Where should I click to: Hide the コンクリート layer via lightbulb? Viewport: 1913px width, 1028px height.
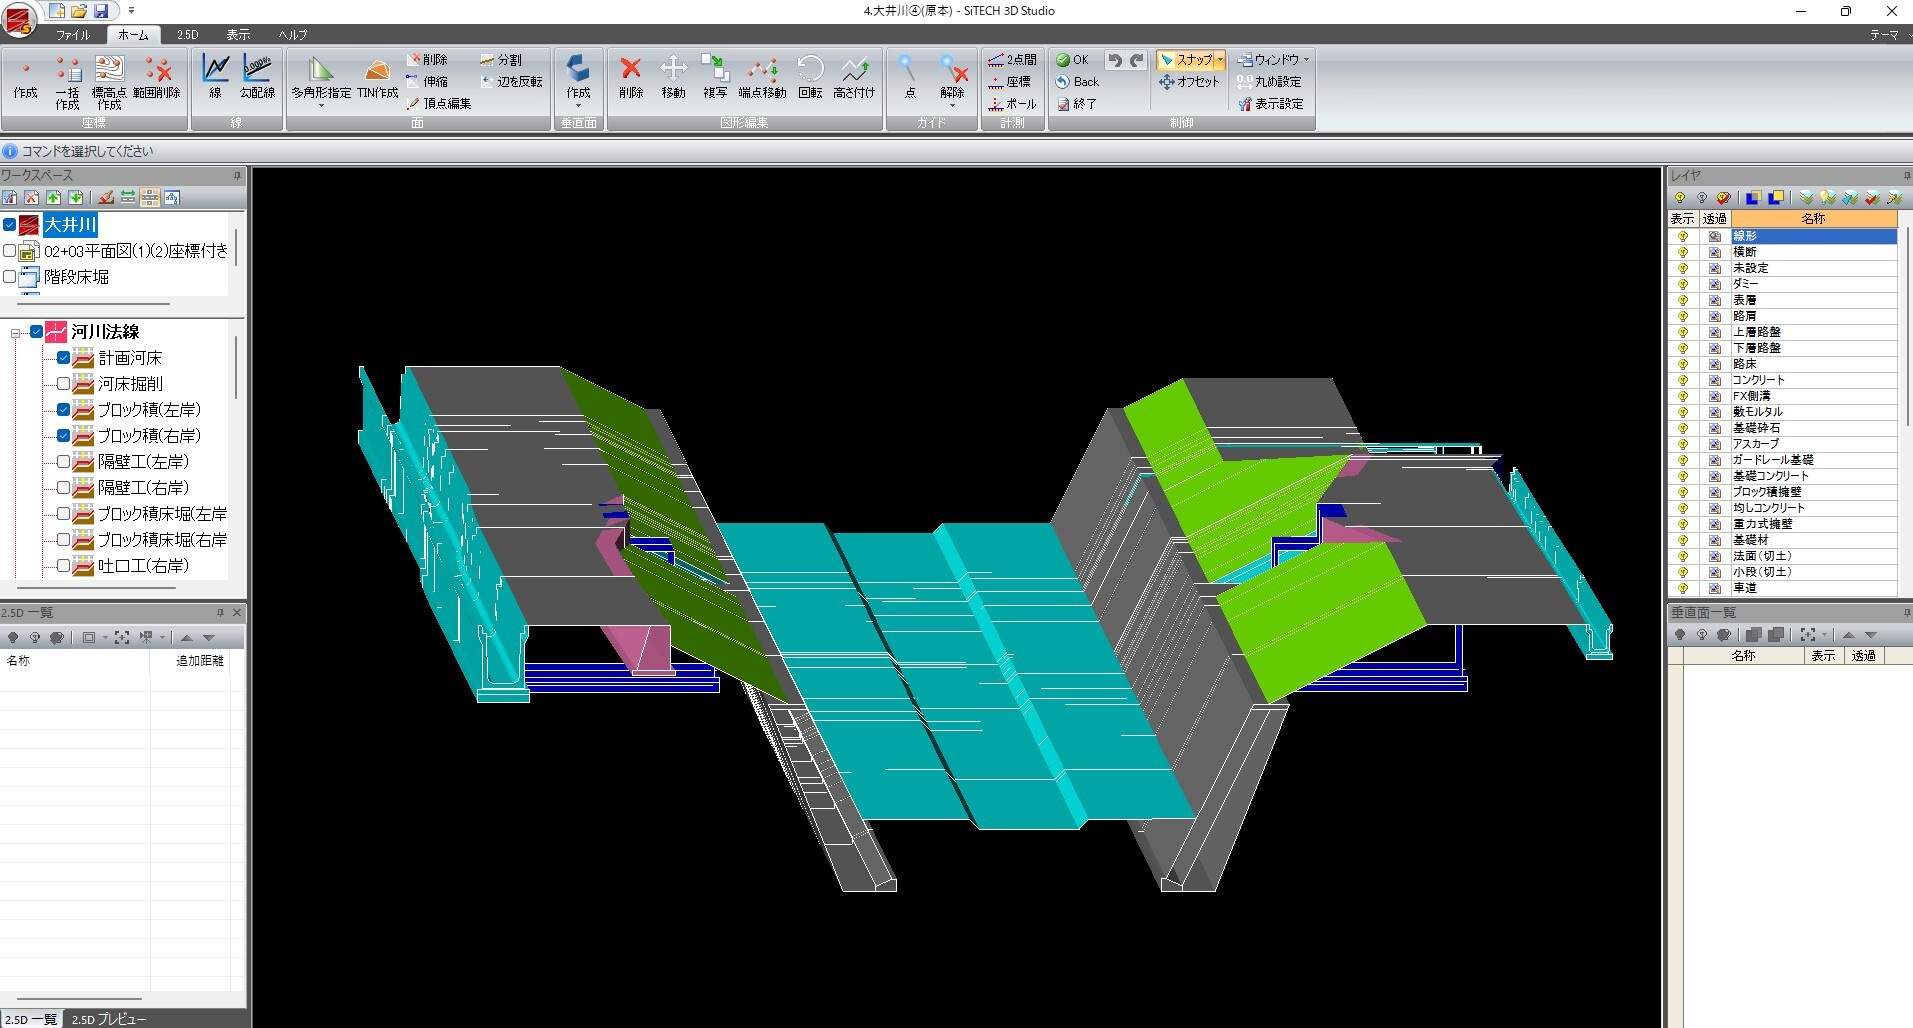pyautogui.click(x=1682, y=380)
